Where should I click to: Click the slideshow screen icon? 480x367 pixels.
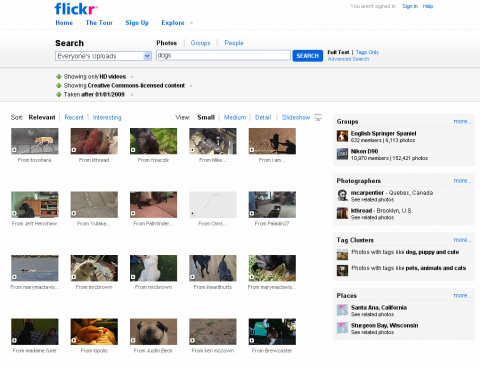point(318,117)
